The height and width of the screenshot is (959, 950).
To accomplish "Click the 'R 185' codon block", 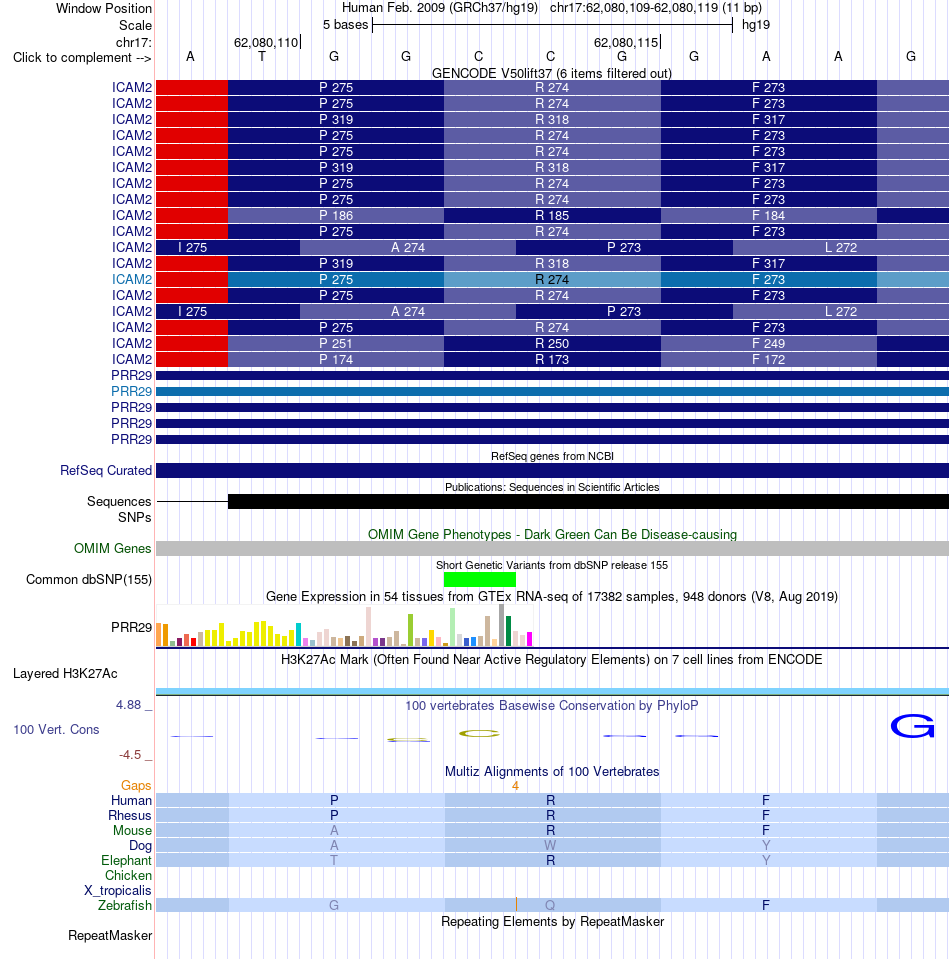I will 552,215.
